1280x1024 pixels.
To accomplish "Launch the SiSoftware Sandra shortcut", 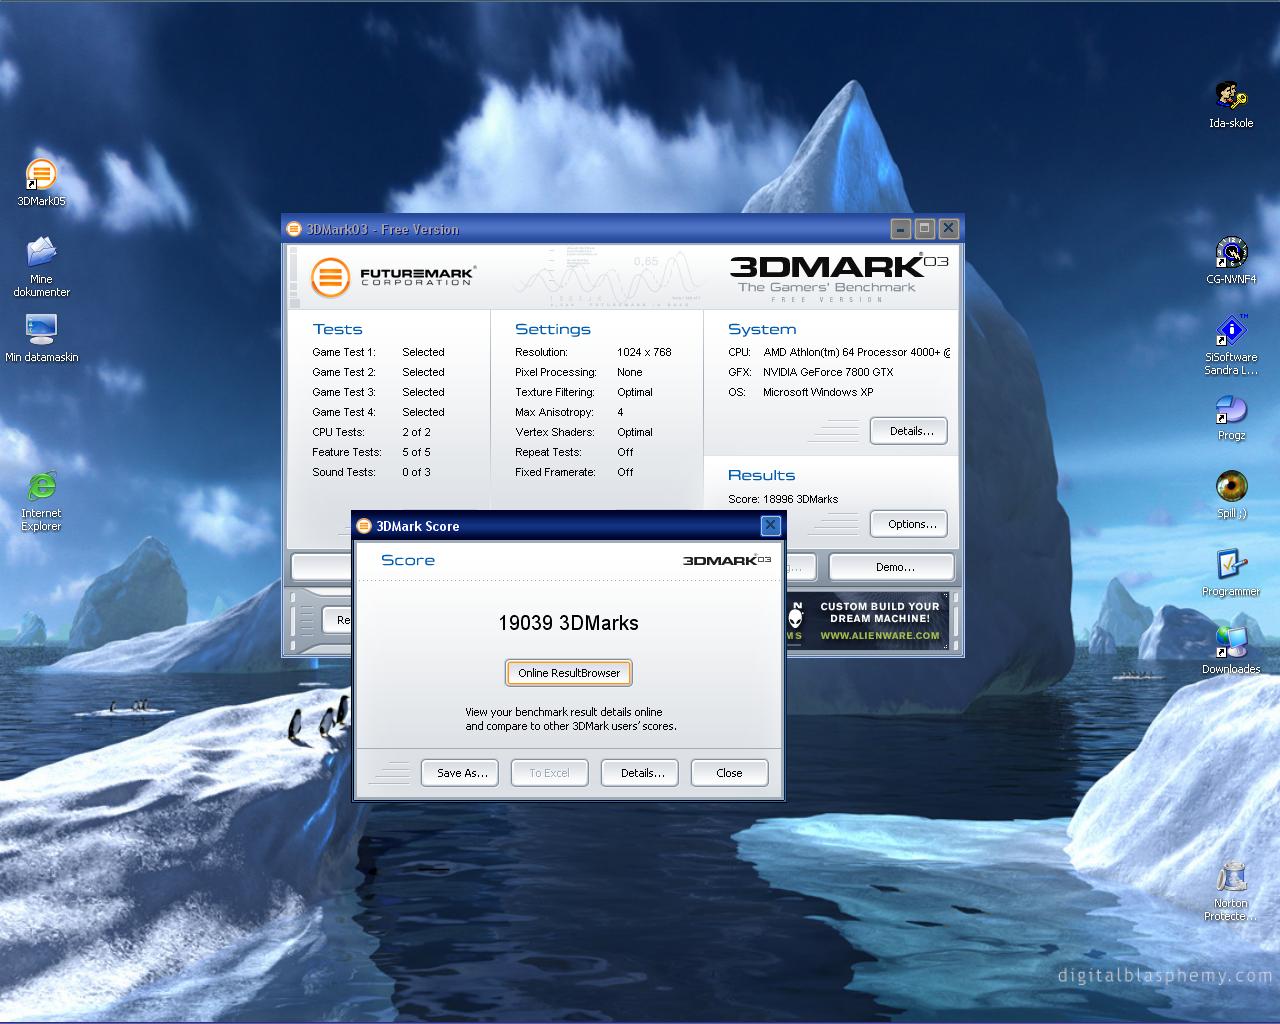I will 1231,330.
